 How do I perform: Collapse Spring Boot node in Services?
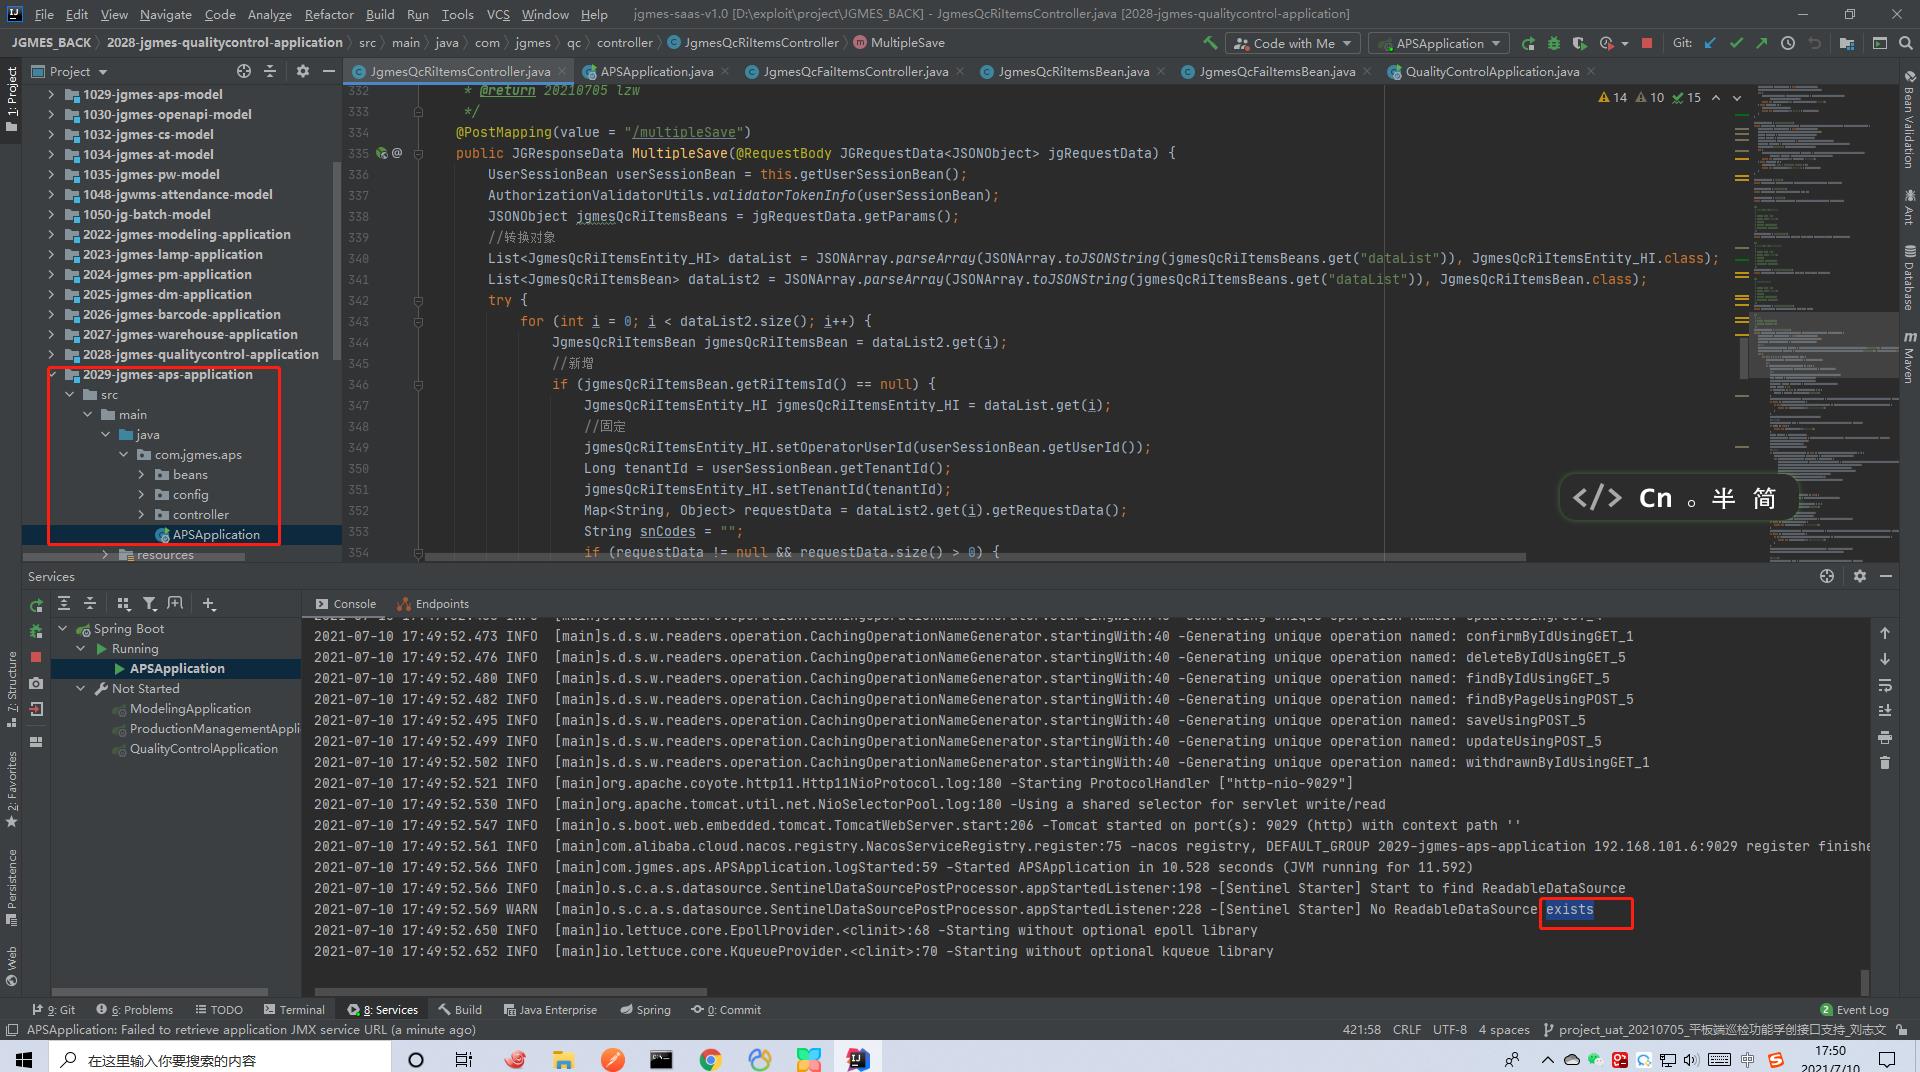pyautogui.click(x=63, y=628)
